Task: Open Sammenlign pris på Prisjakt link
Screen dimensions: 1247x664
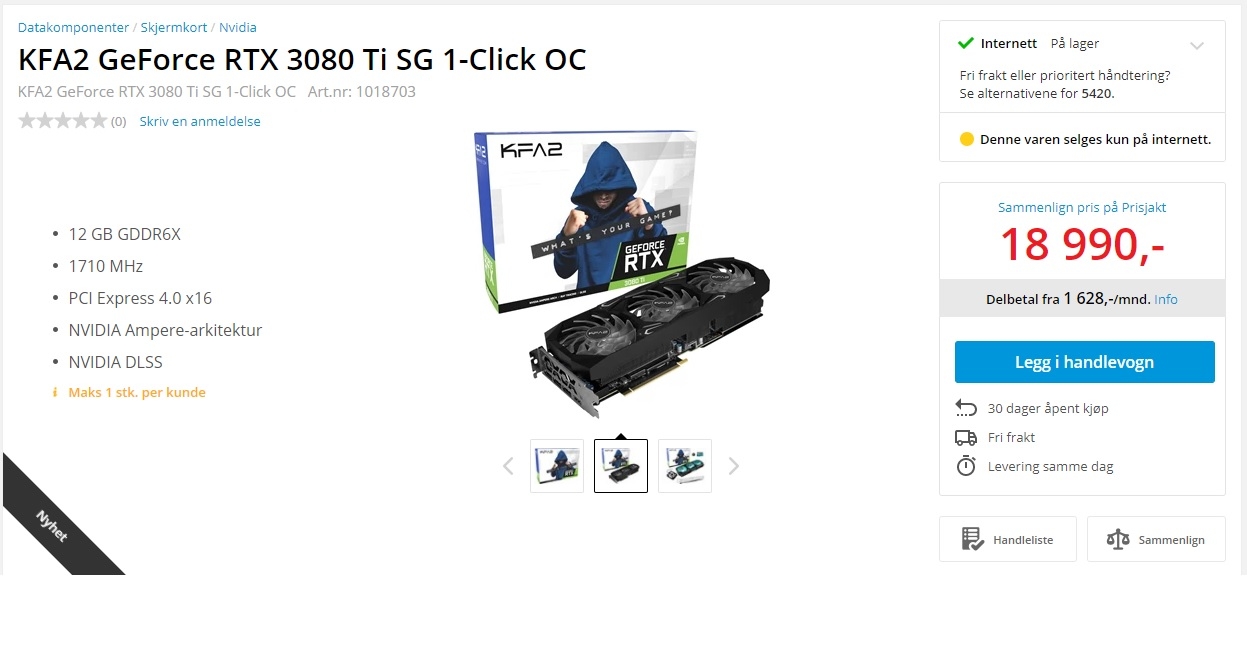Action: (x=1082, y=208)
